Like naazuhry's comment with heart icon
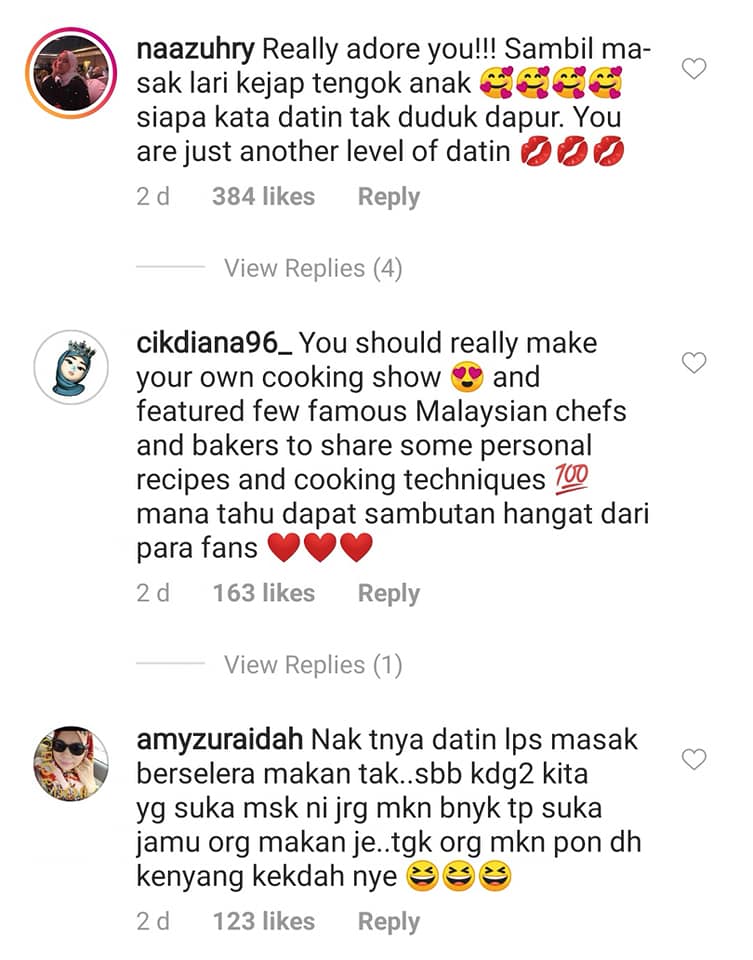753x960 pixels. 694,69
